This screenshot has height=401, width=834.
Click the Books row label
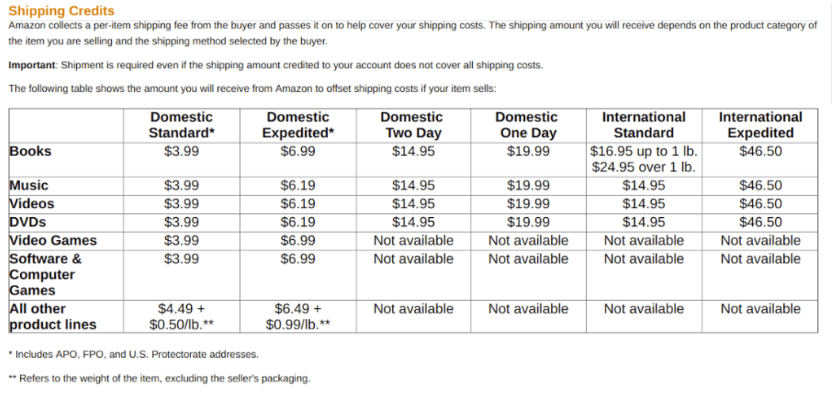tap(30, 152)
